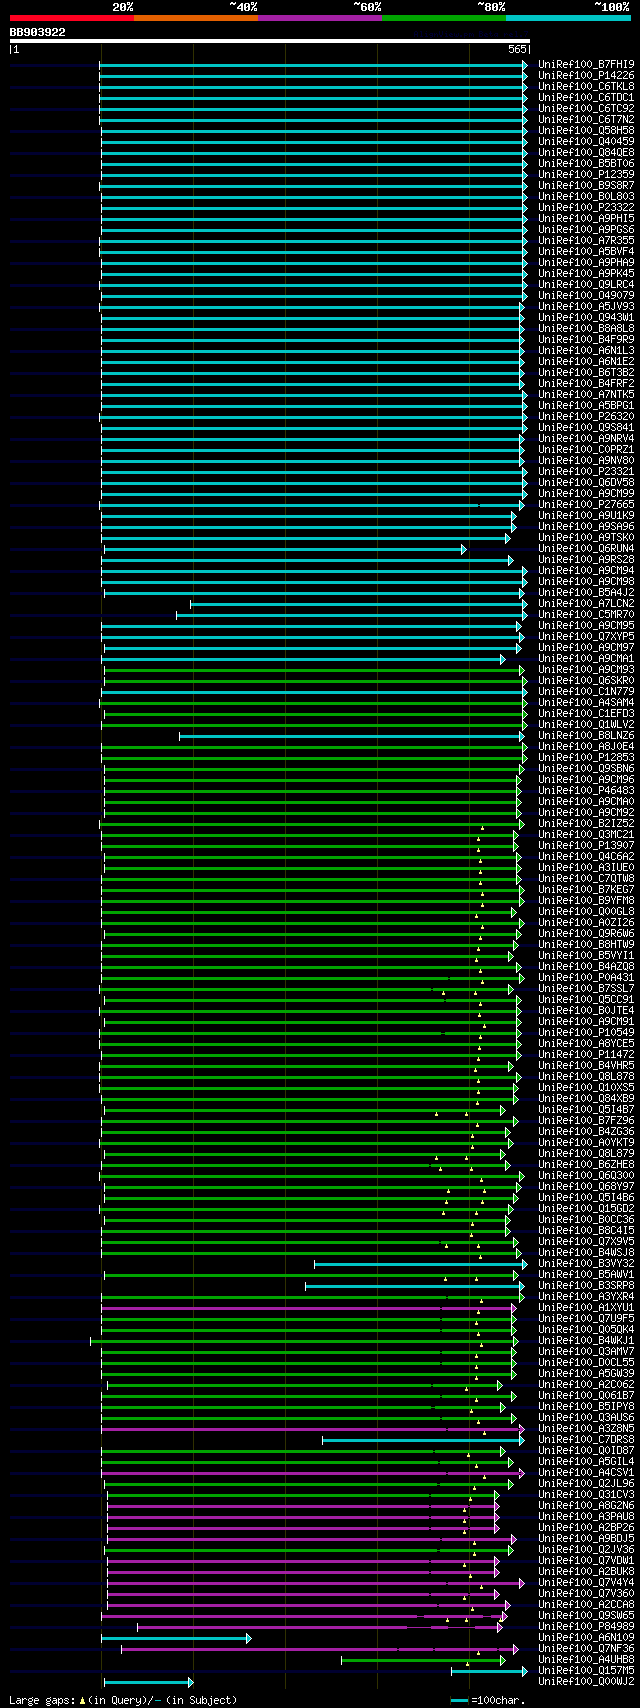Select label UniRef100_P10549
Viewport: 640px width, 1708px height.
point(586,1032)
